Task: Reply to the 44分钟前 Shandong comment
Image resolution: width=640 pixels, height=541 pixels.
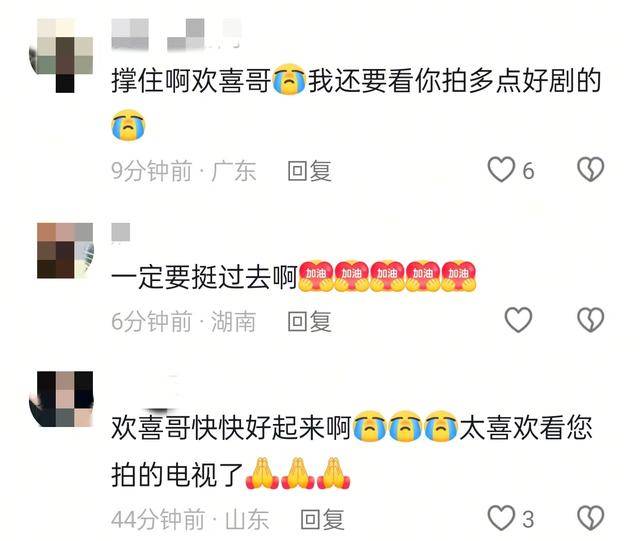Action: (322, 520)
